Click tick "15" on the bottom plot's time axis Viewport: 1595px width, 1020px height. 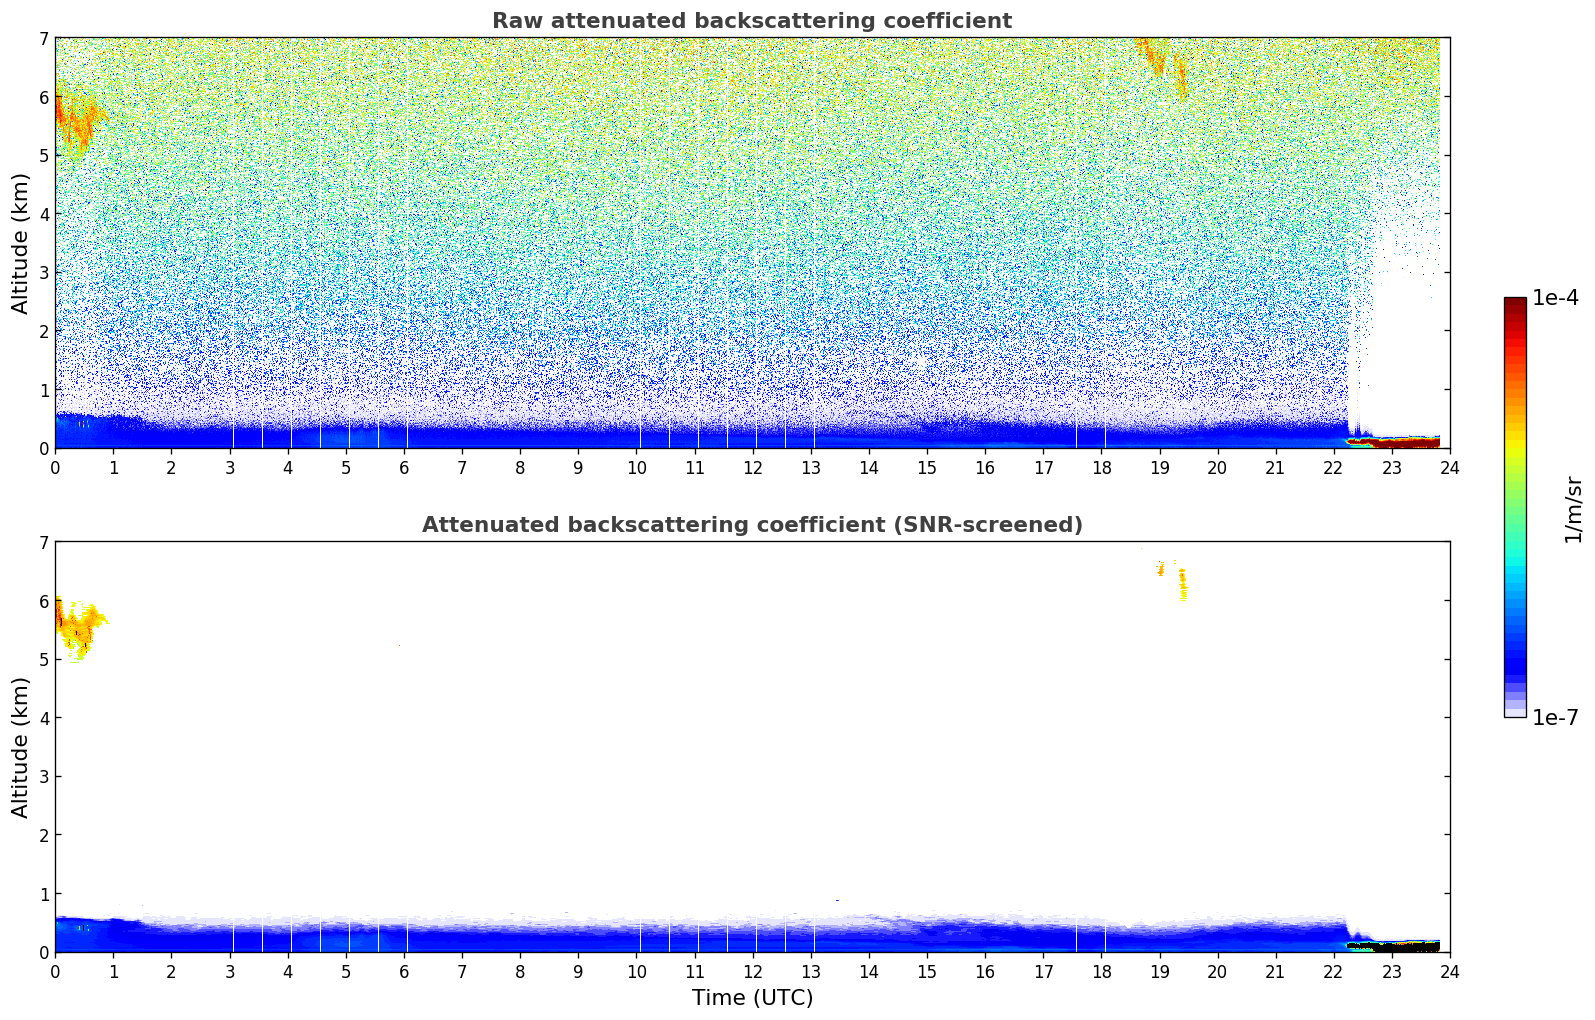click(927, 971)
